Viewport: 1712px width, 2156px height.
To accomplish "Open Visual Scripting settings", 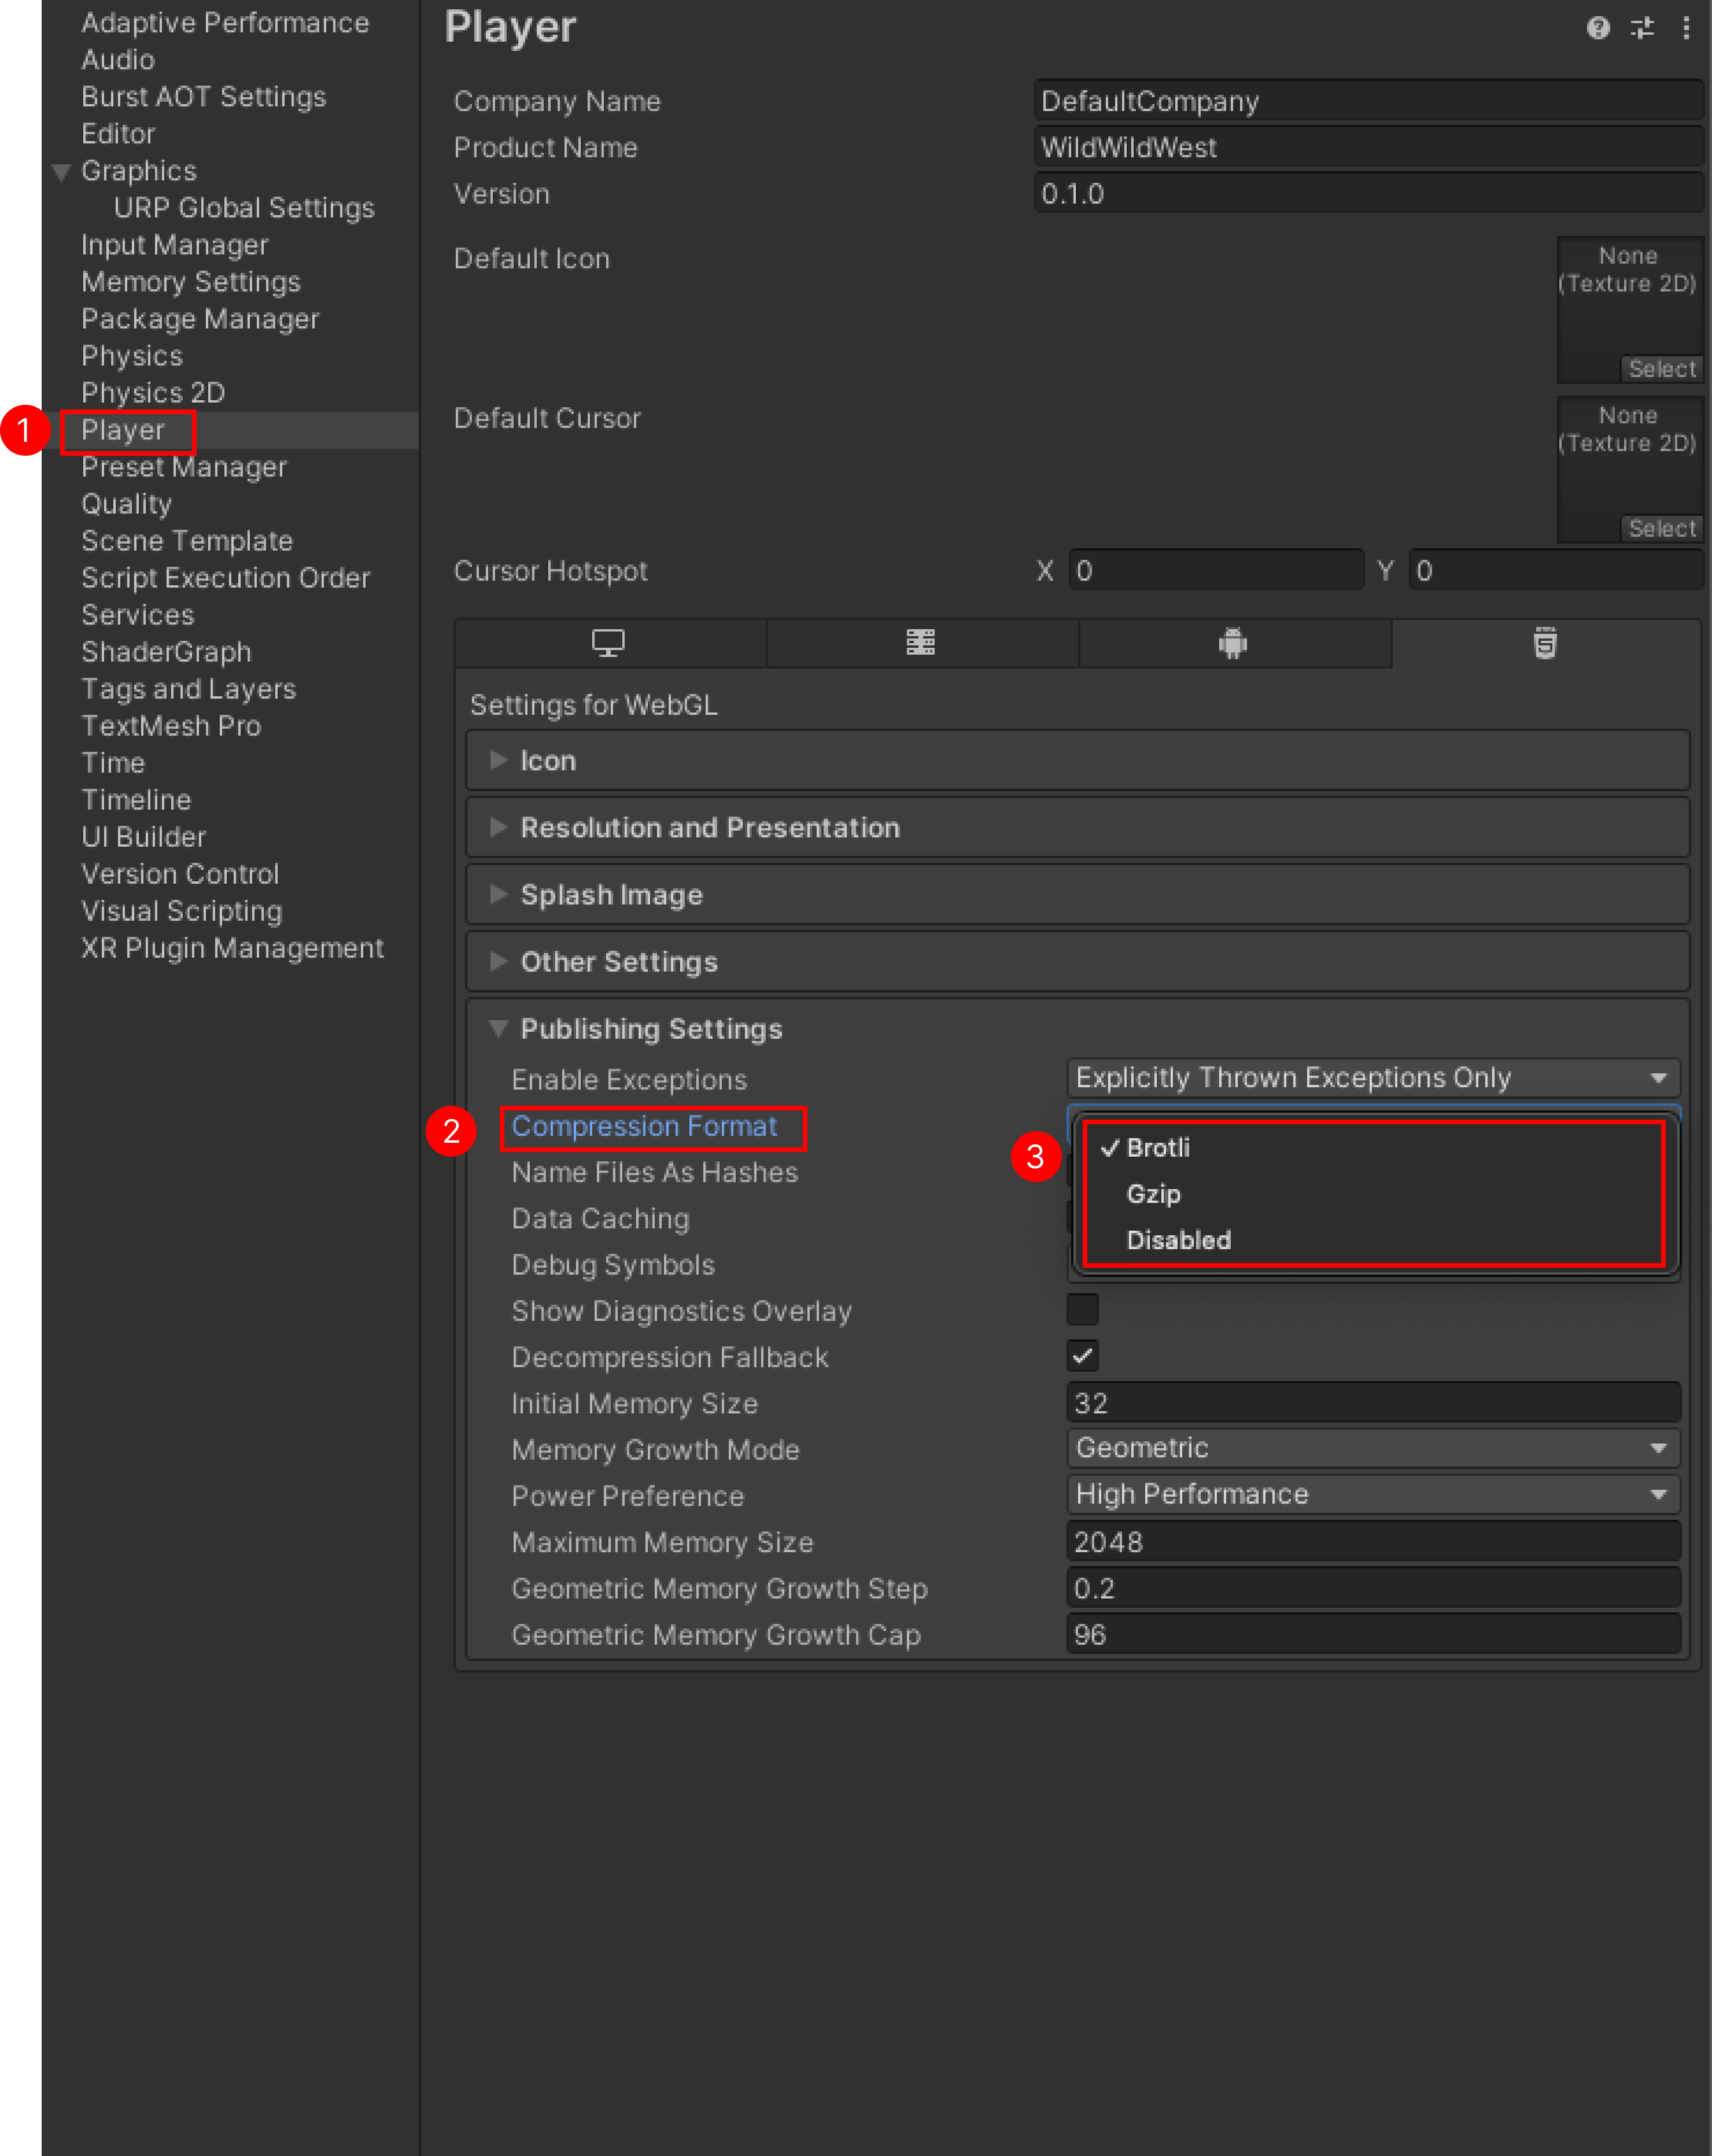I will click(x=182, y=911).
